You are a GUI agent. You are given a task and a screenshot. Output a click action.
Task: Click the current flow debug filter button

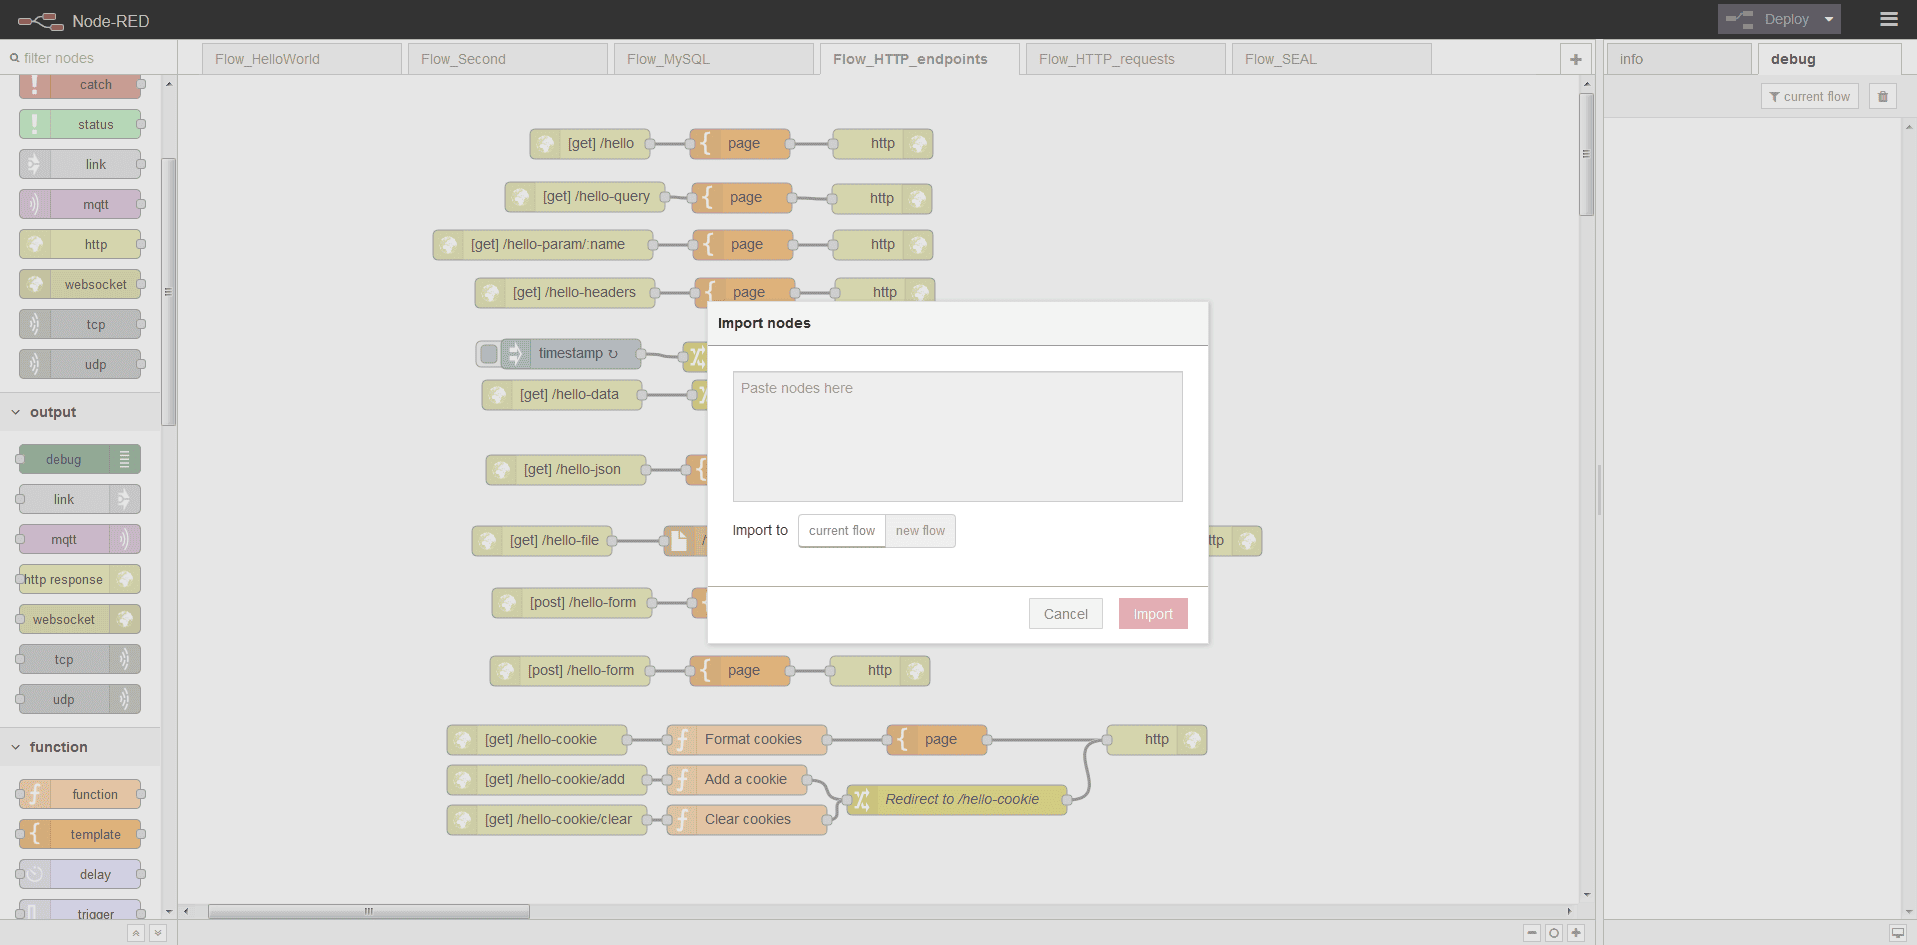coord(1809,97)
